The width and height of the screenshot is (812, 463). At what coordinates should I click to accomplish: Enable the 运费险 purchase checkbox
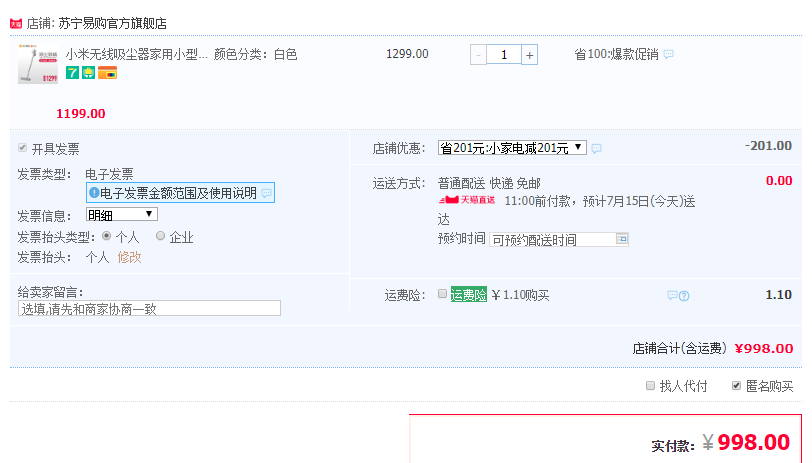tap(442, 294)
